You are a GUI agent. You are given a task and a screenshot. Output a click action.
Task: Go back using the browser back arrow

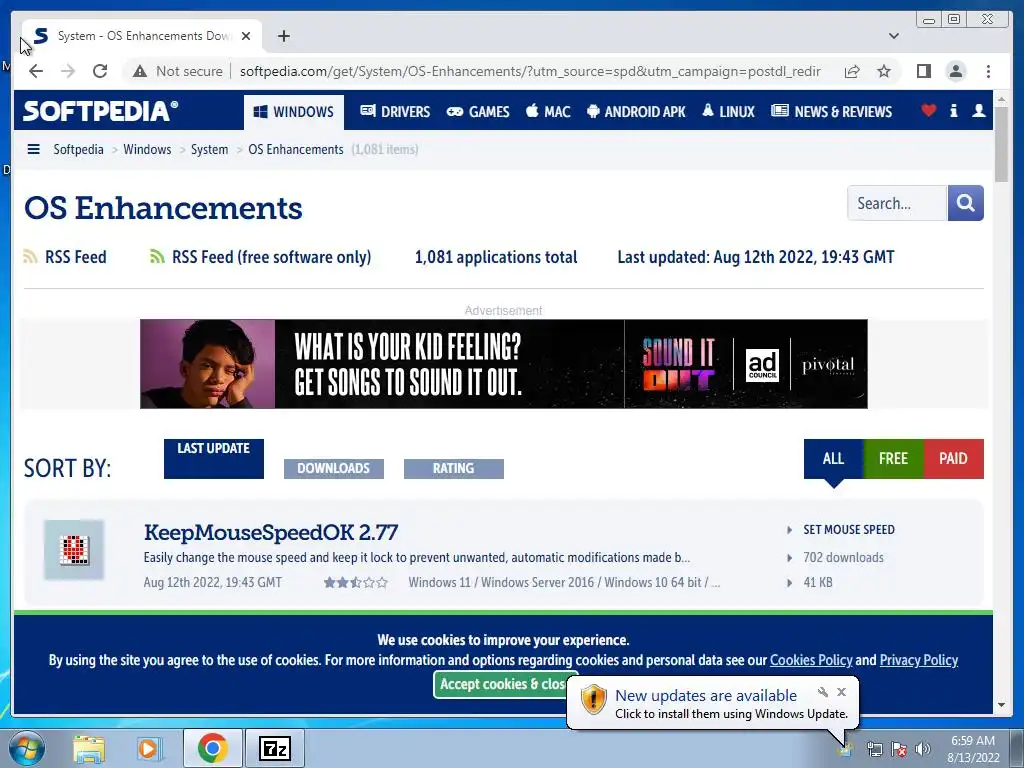[x=36, y=71]
